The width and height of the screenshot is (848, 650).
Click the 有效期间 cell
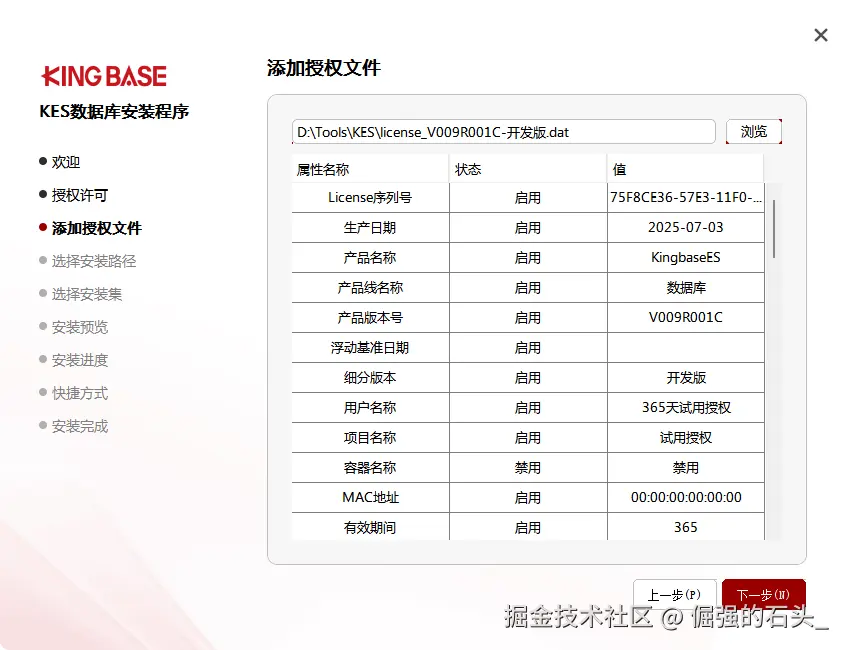click(x=370, y=527)
